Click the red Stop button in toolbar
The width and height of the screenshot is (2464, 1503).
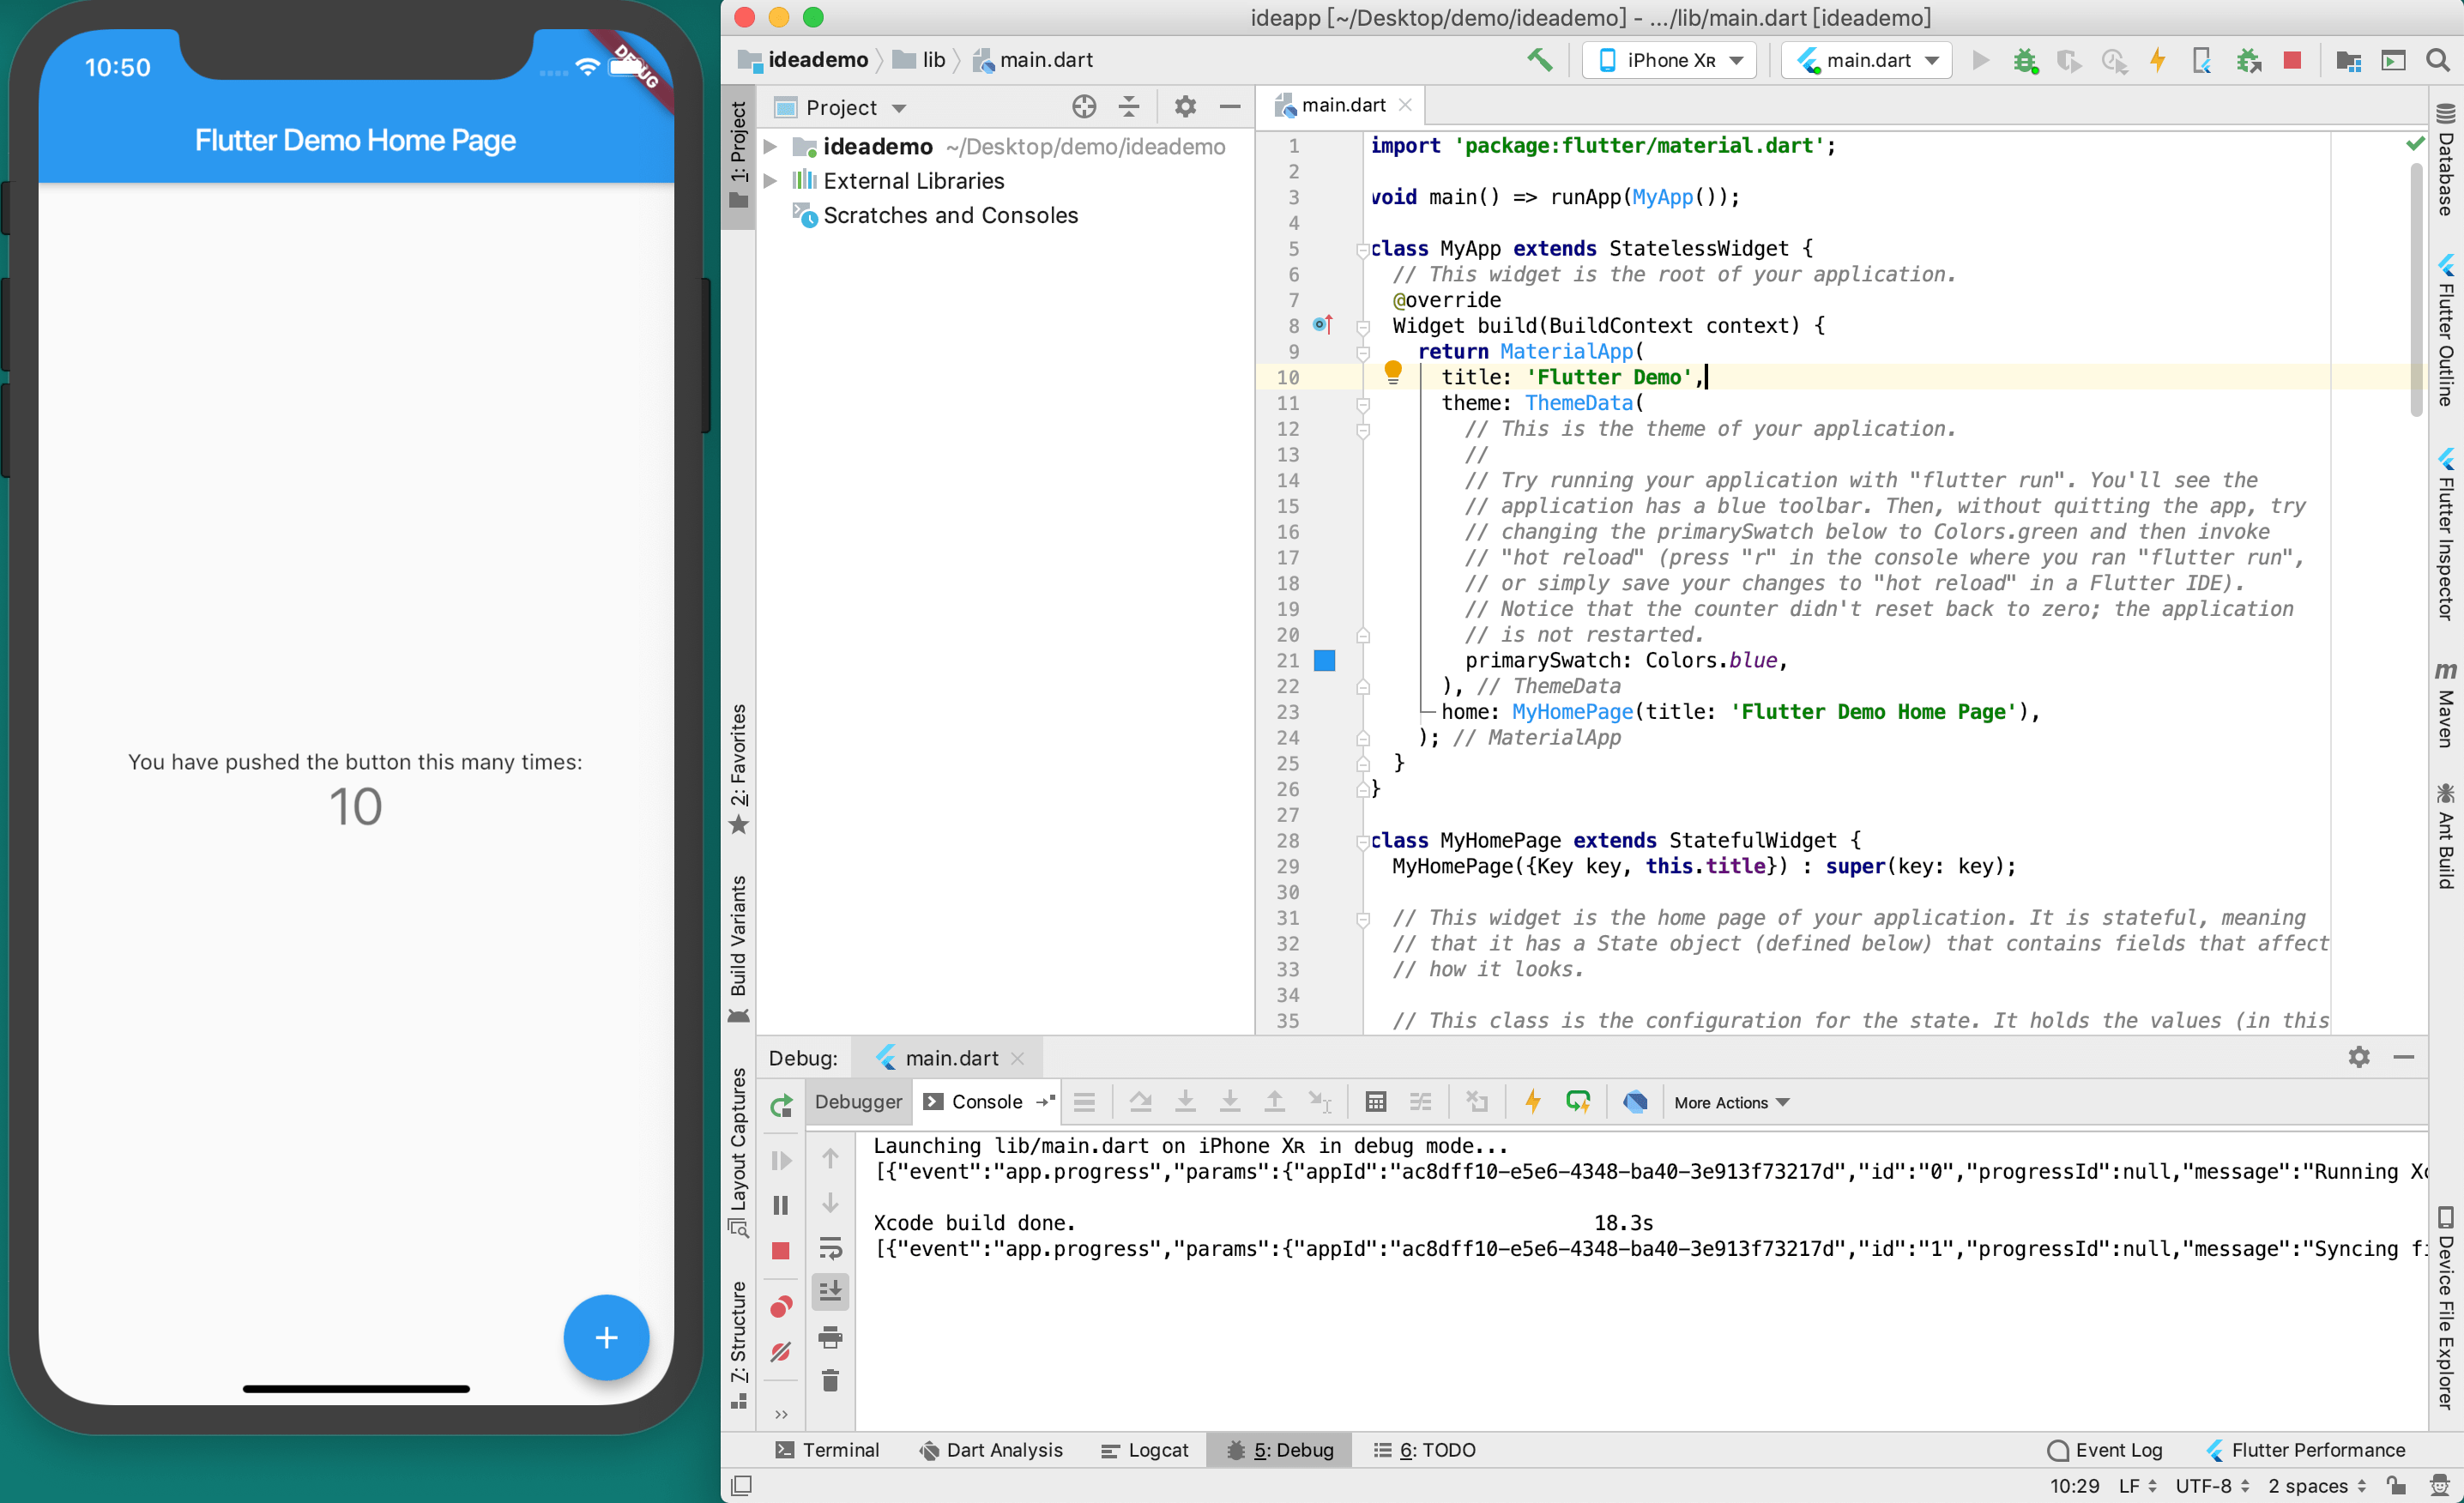coord(2293,60)
